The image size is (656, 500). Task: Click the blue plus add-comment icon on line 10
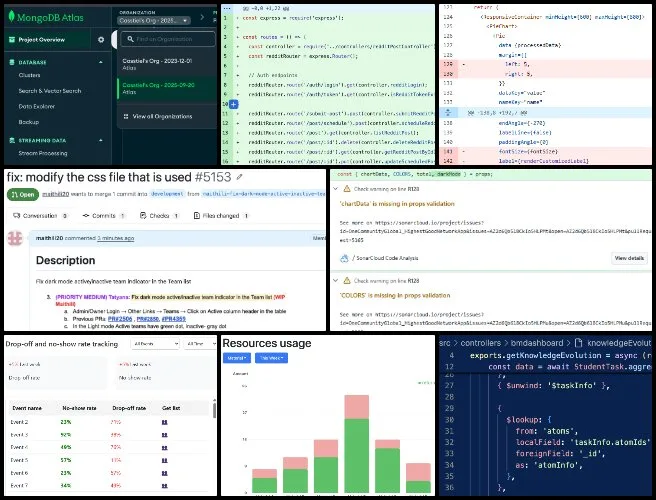(x=233, y=103)
